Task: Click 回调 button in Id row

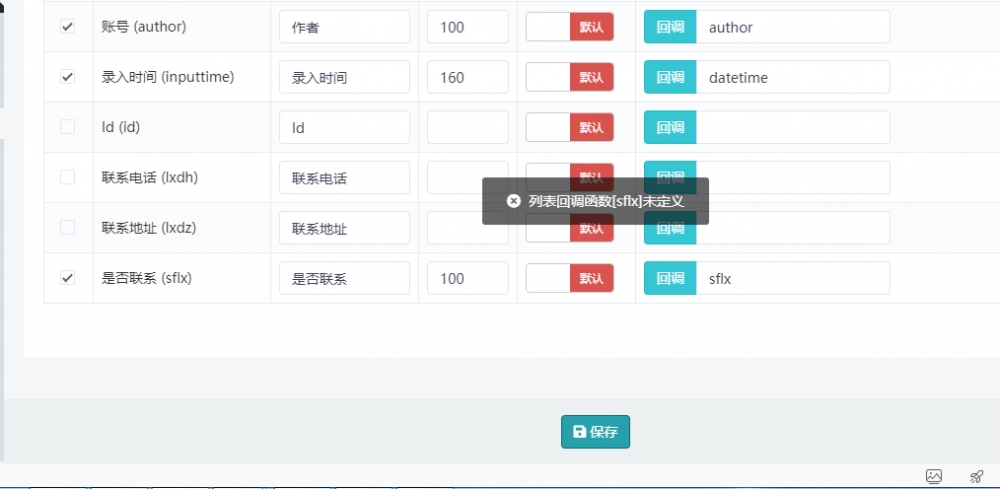Action: point(670,128)
